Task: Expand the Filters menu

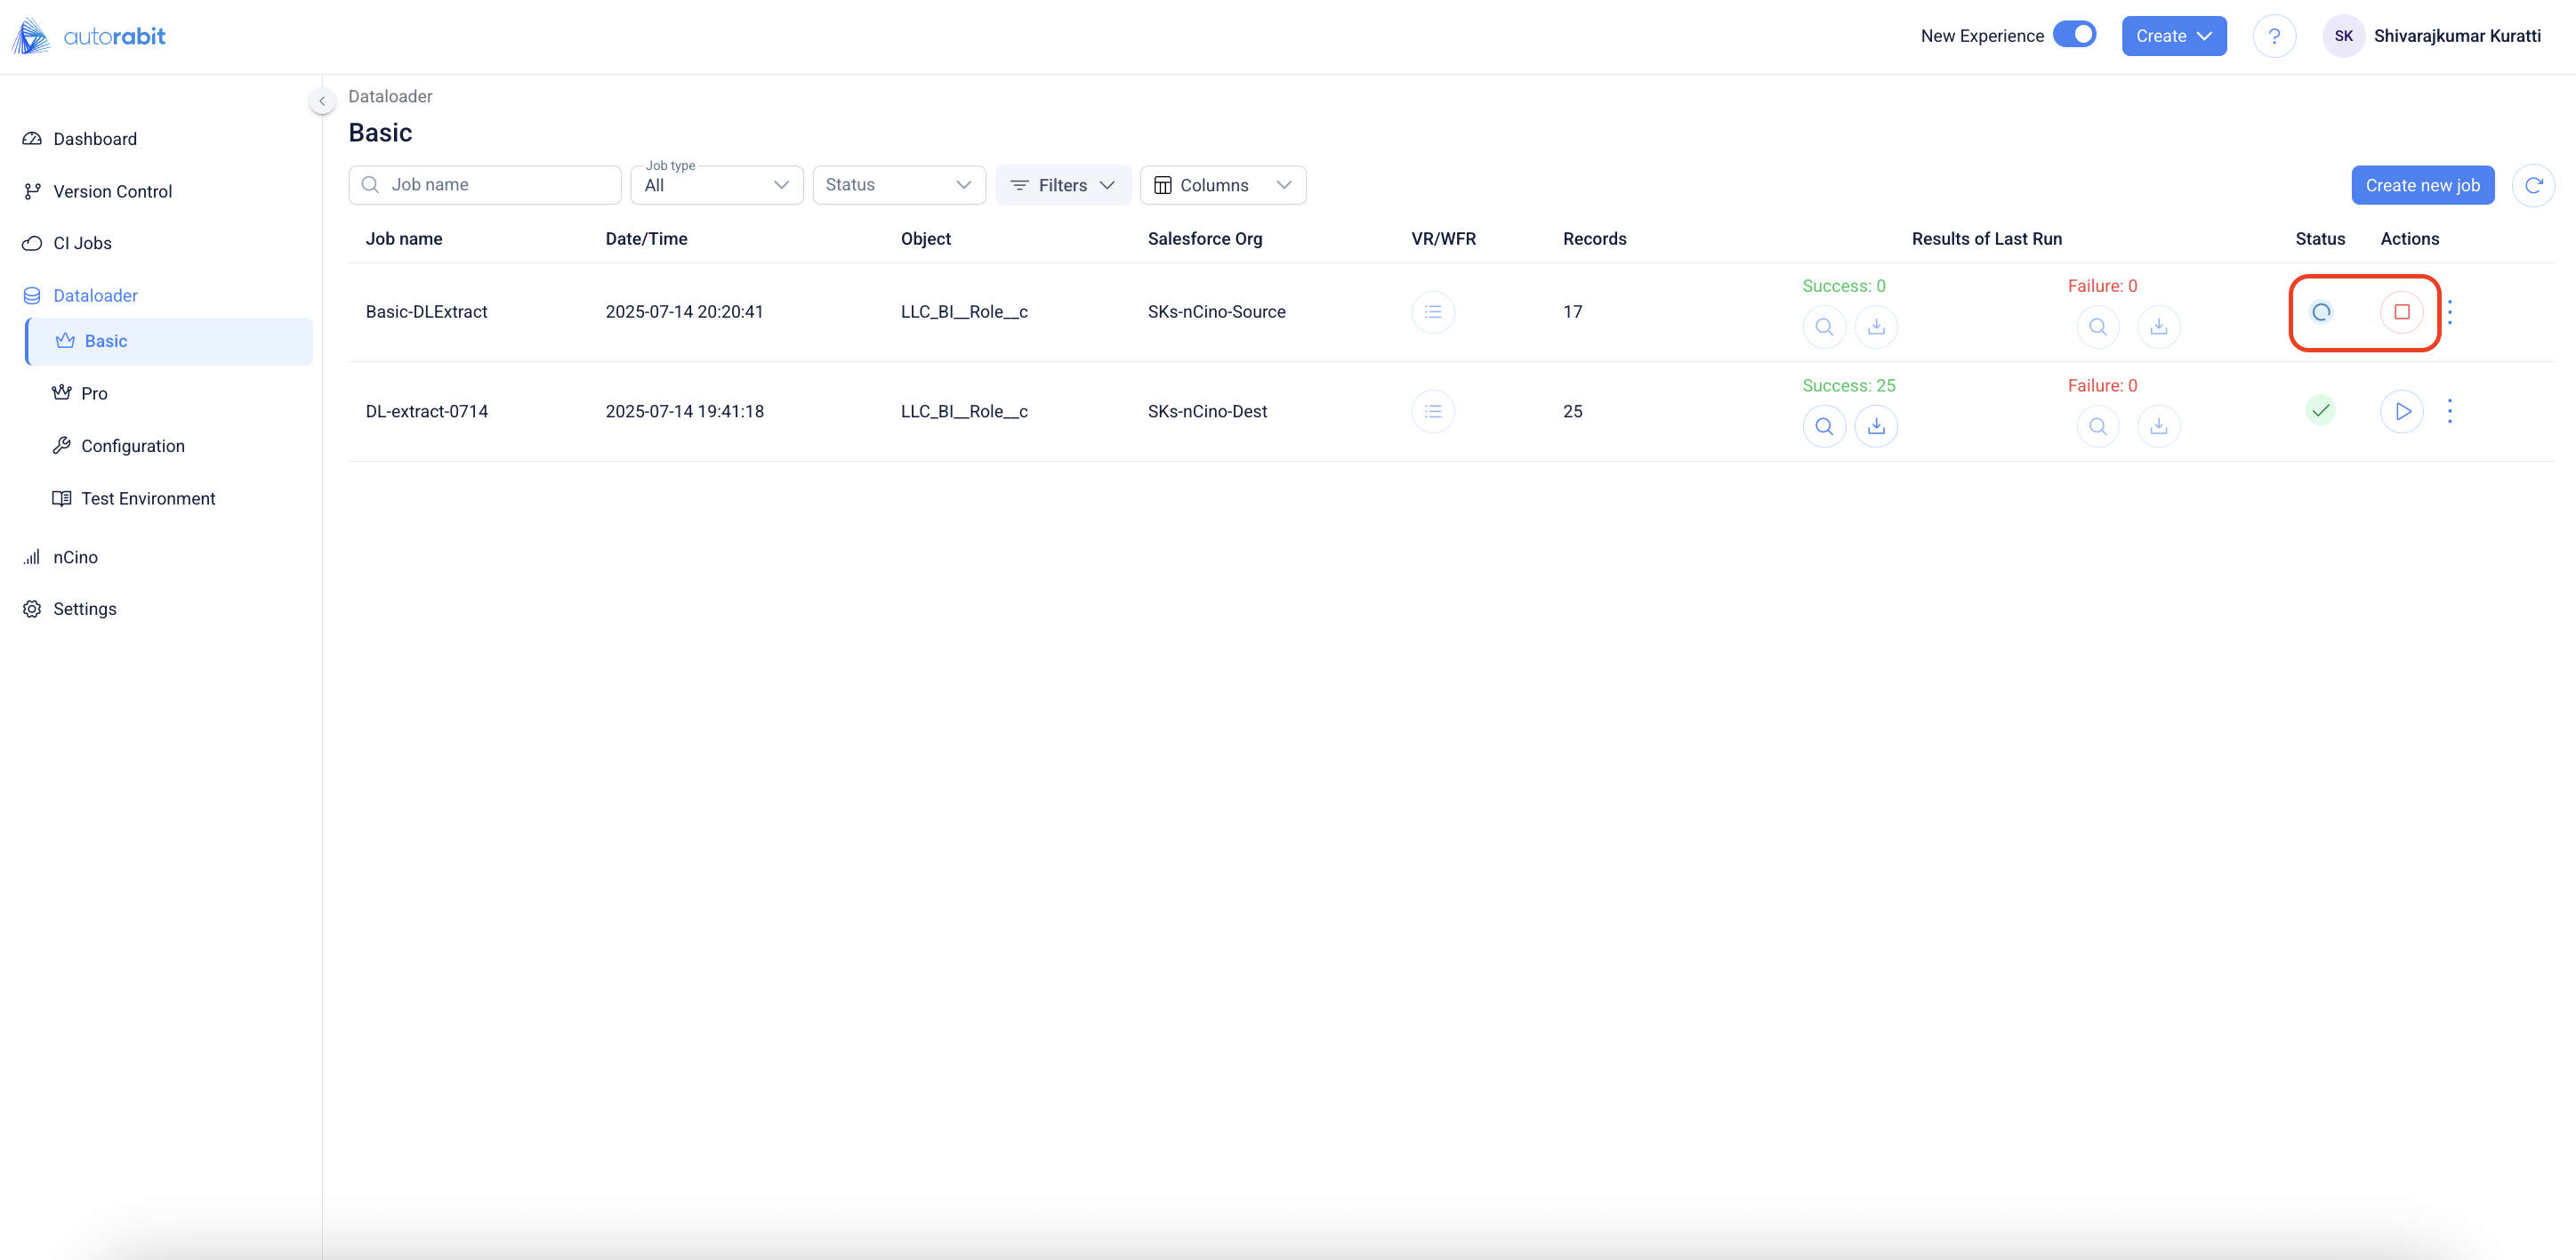Action: pos(1062,185)
